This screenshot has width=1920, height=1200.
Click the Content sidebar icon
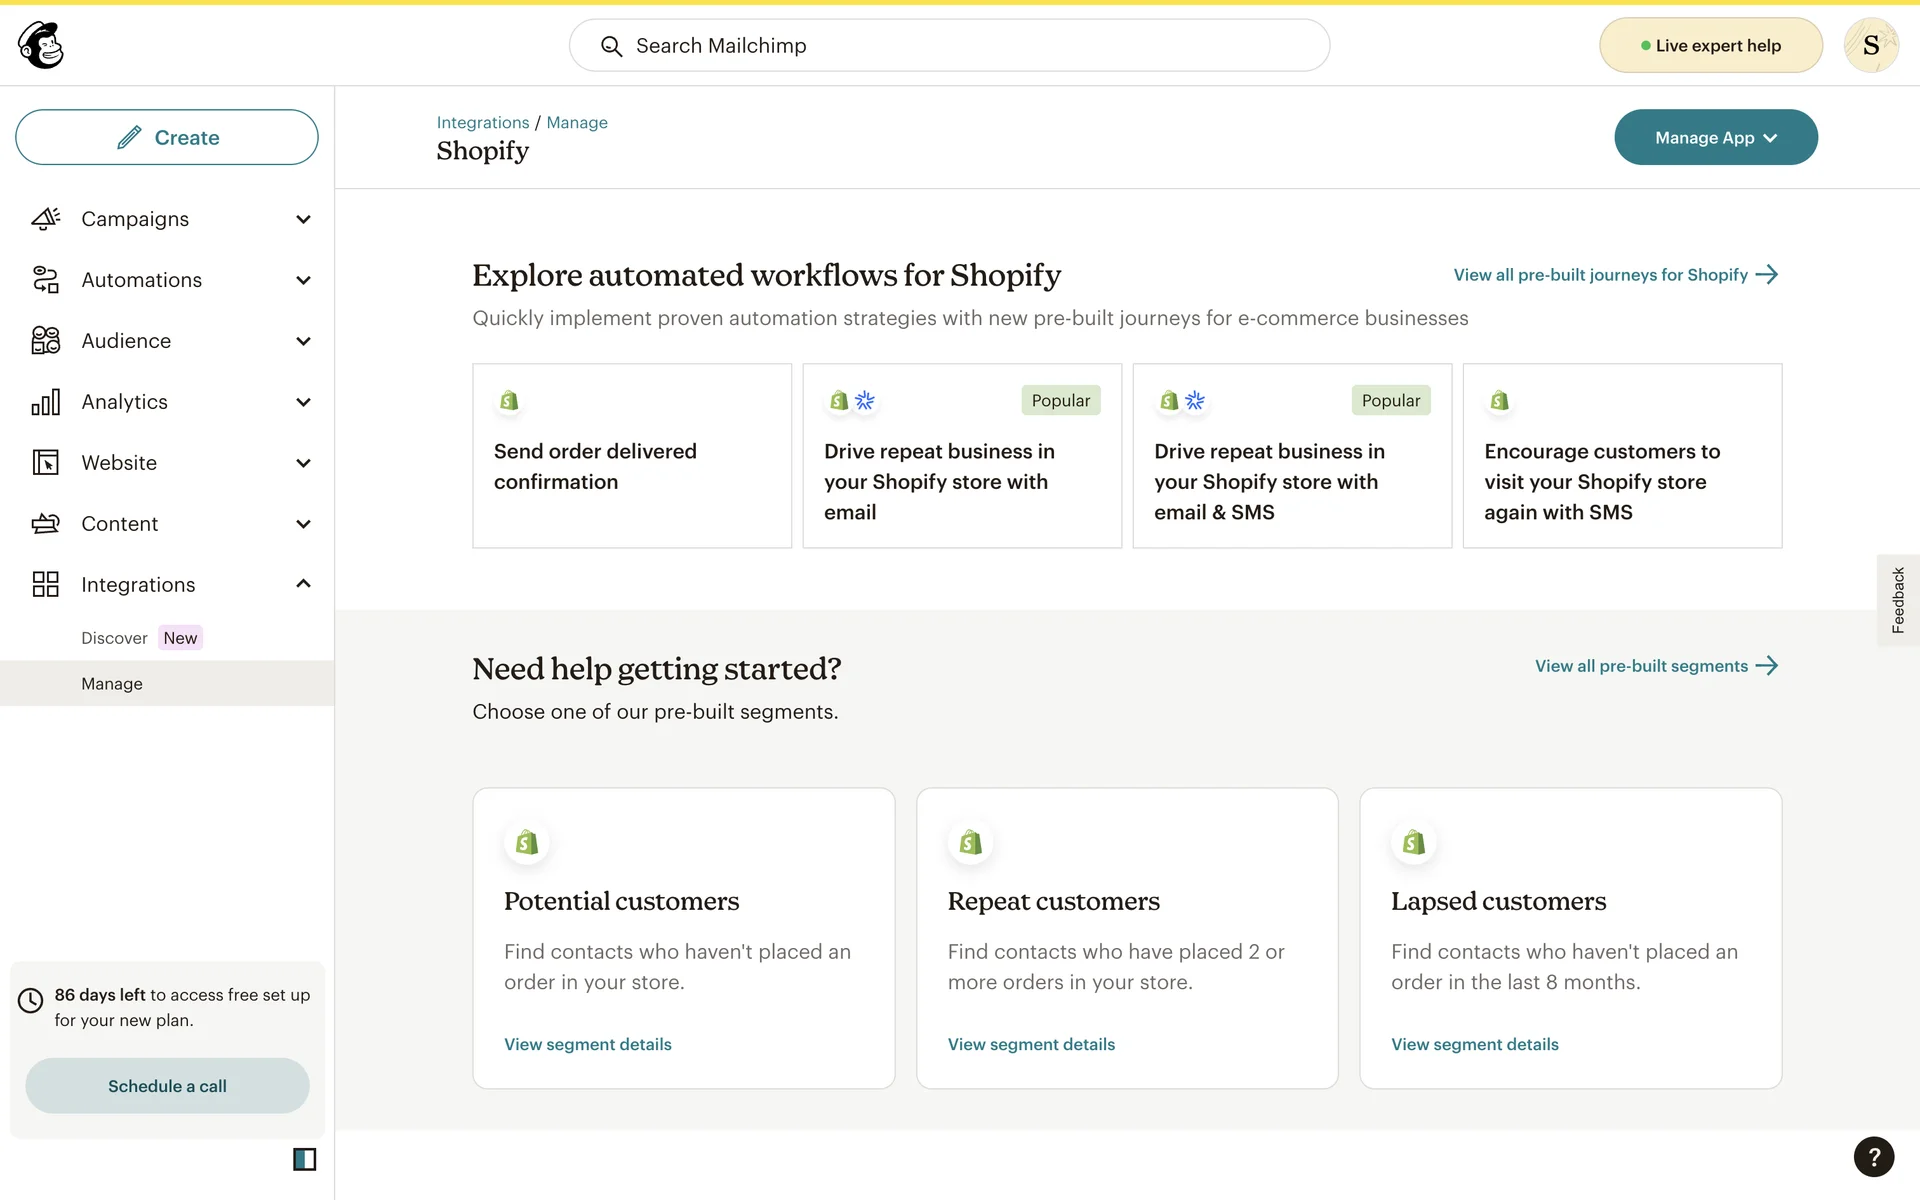tap(46, 524)
